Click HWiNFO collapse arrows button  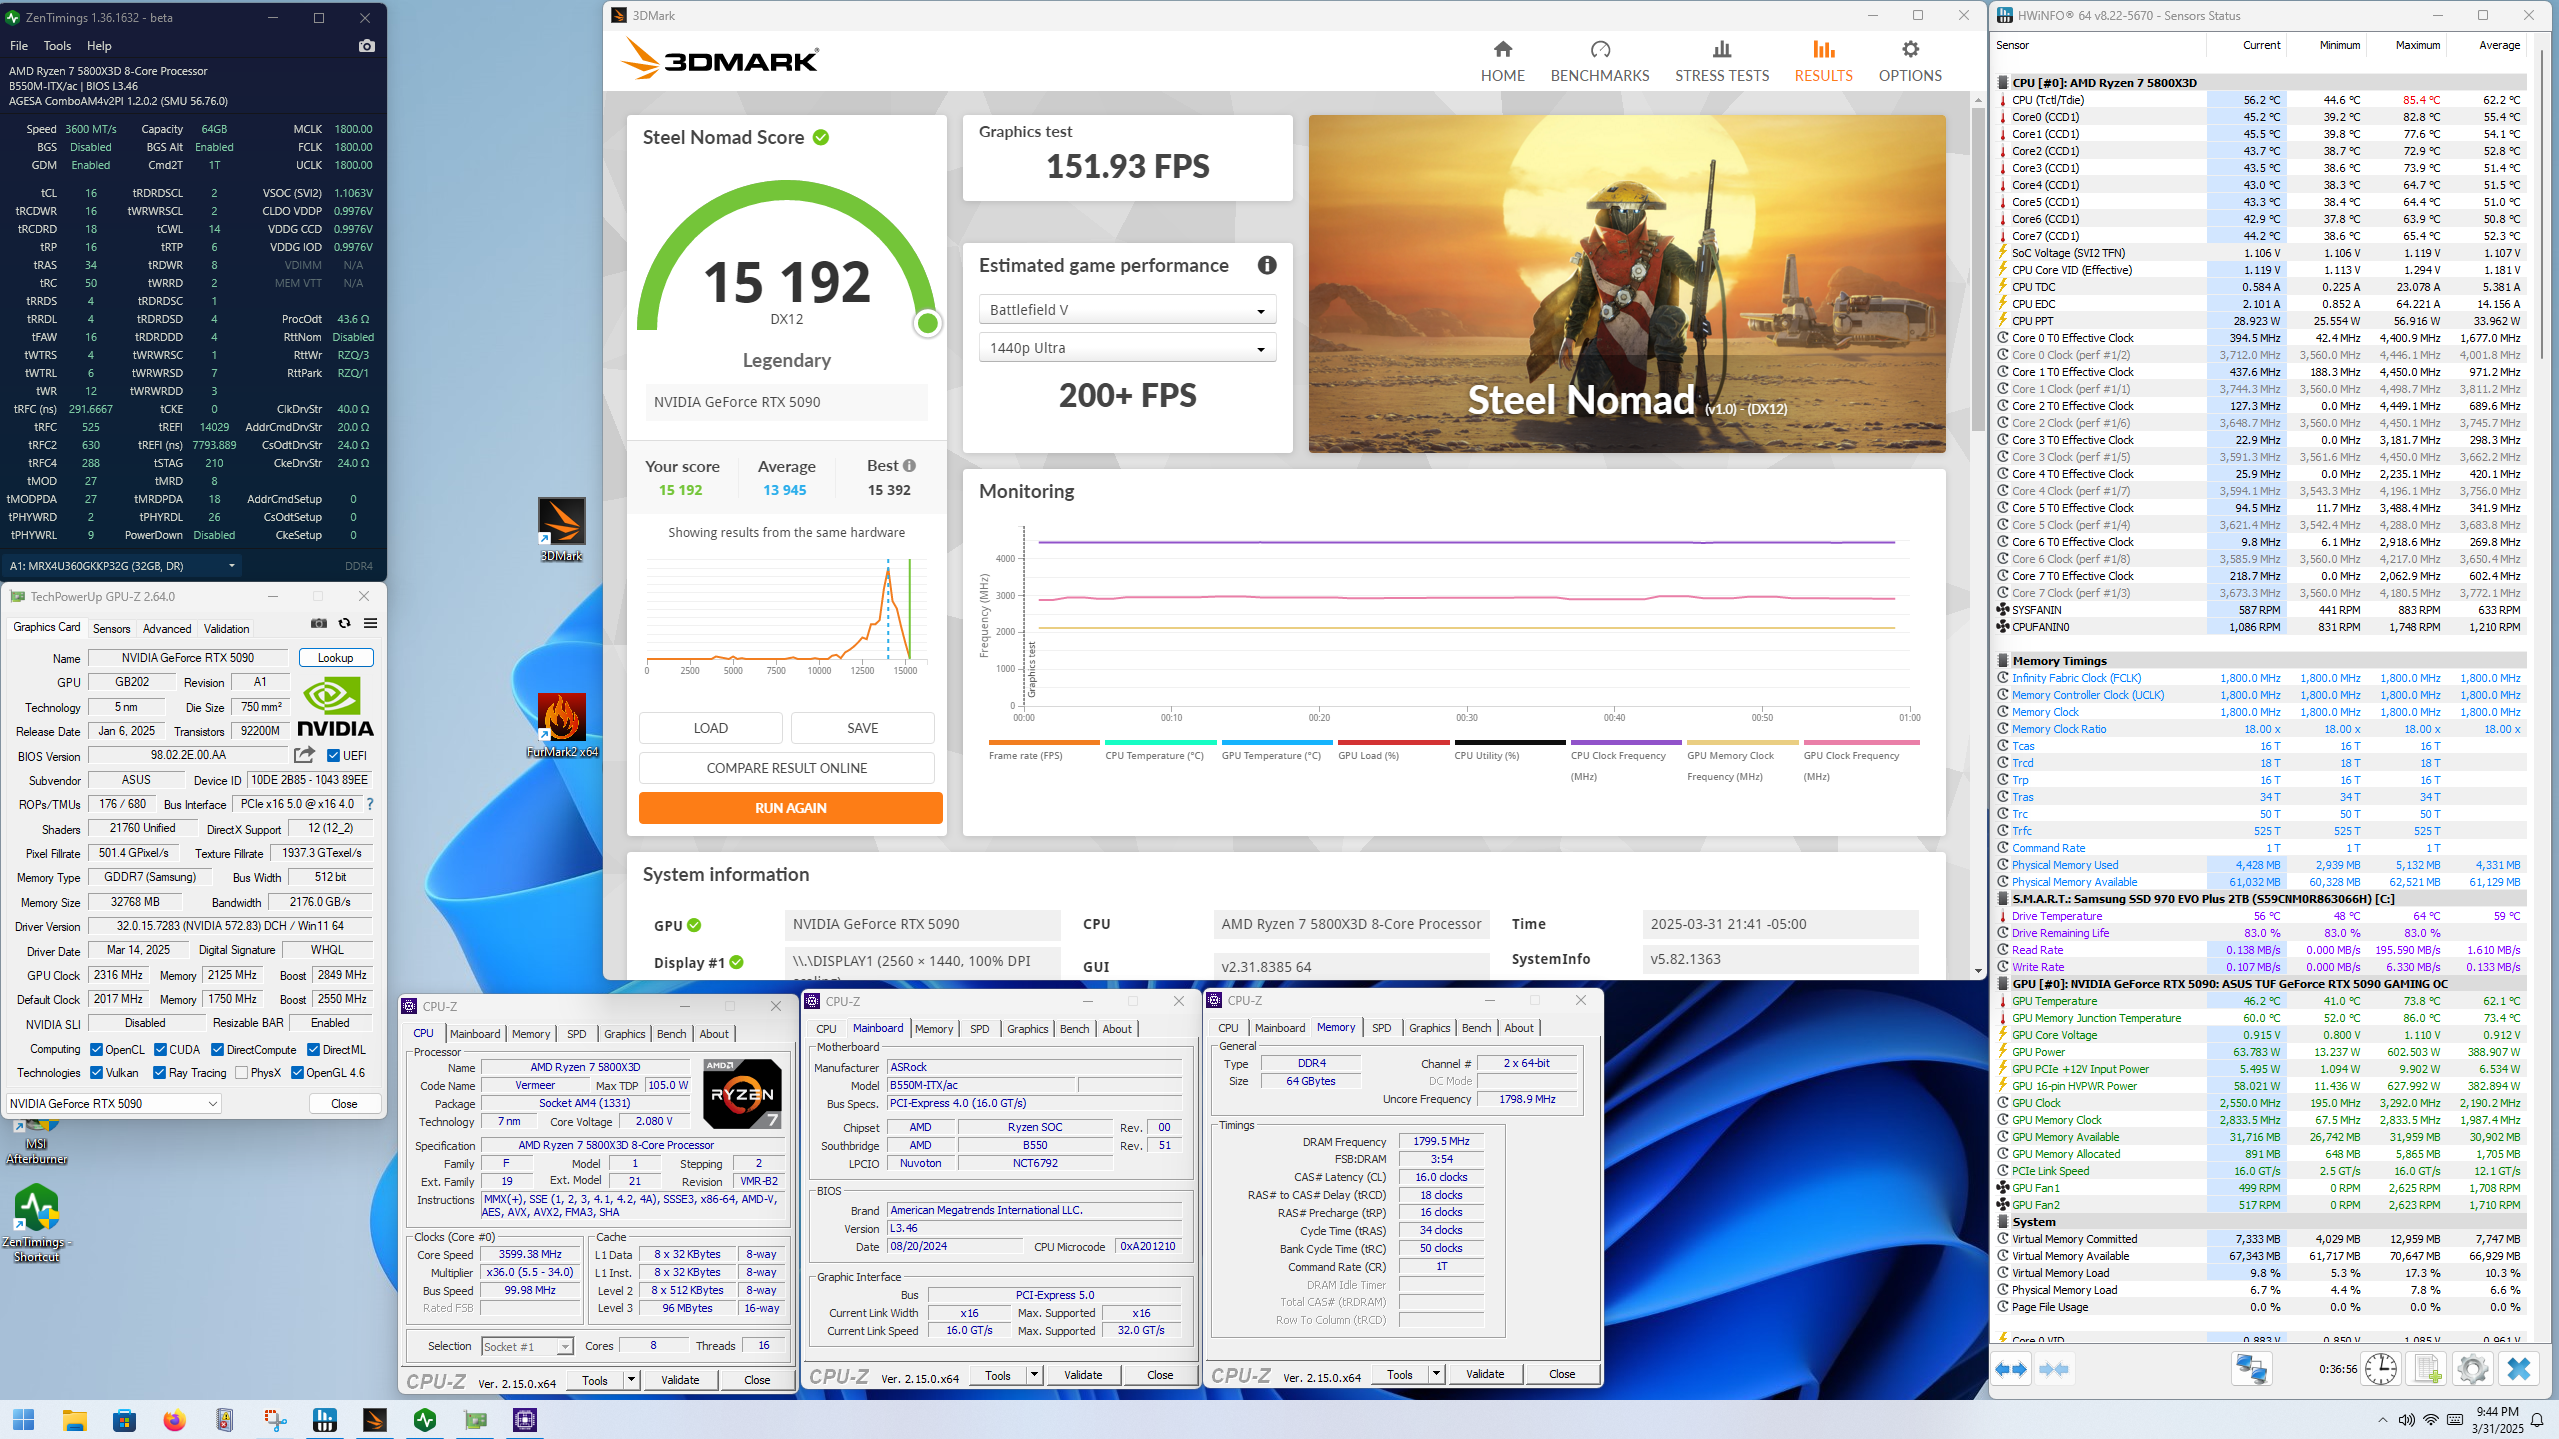click(2054, 1369)
